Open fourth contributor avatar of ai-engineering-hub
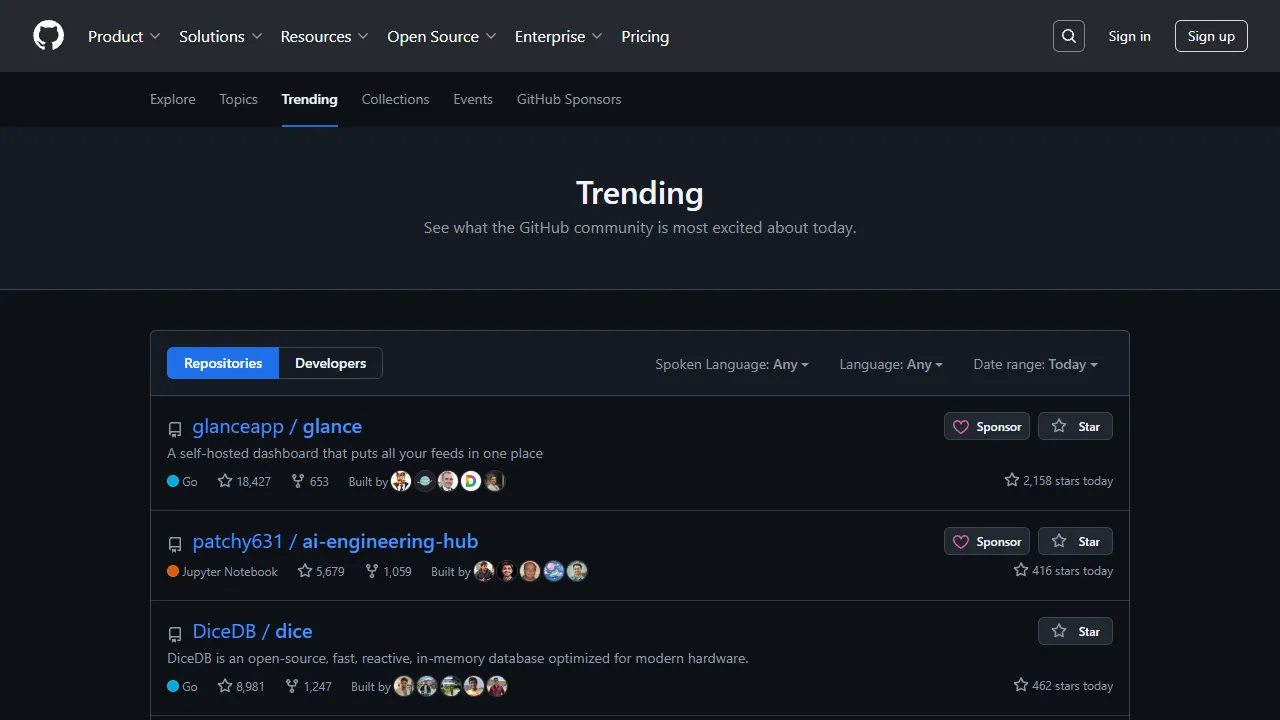 (554, 571)
